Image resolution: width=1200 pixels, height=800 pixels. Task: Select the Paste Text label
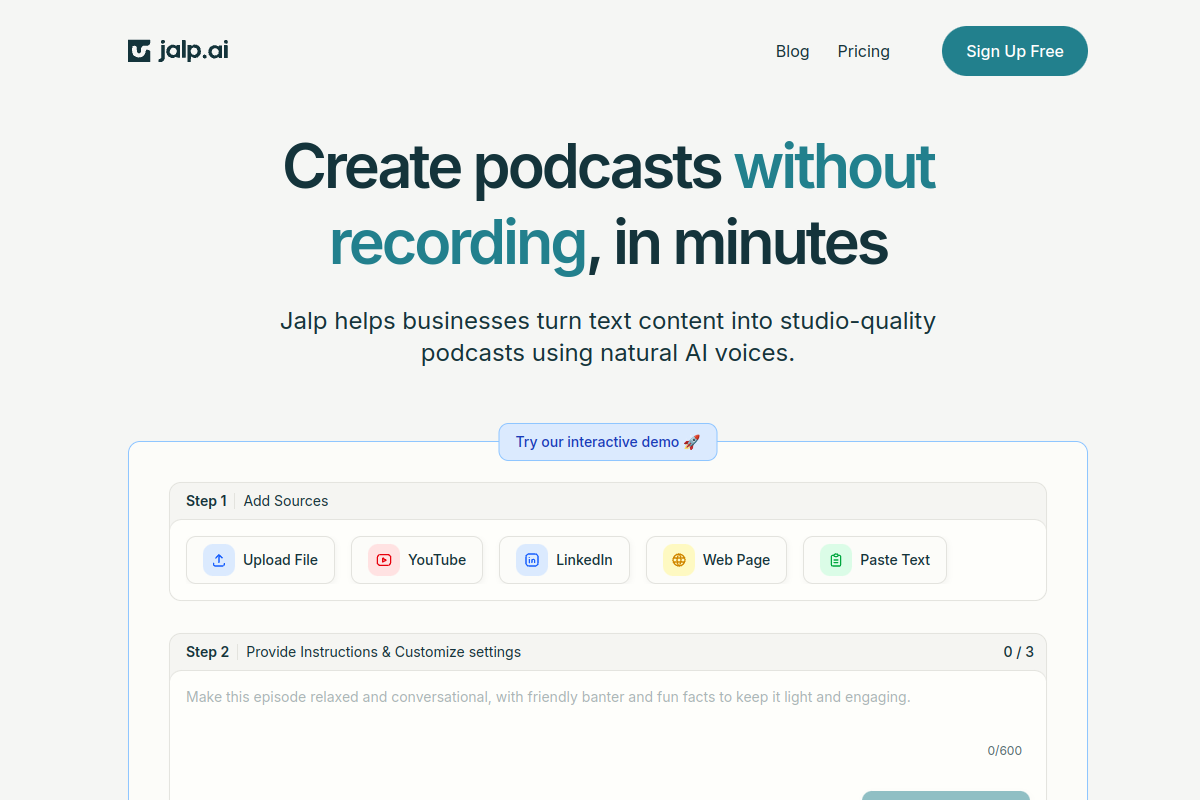[x=895, y=560]
